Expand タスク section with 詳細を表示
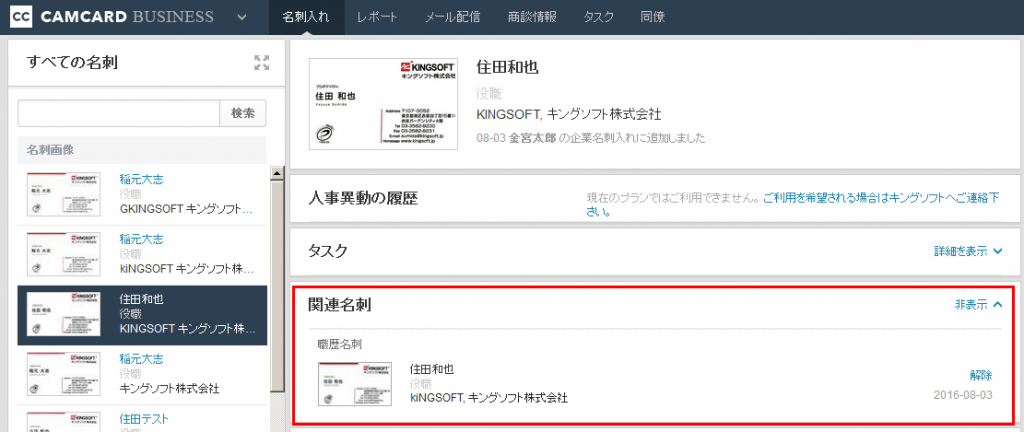The height and width of the screenshot is (432, 1024). coord(968,251)
